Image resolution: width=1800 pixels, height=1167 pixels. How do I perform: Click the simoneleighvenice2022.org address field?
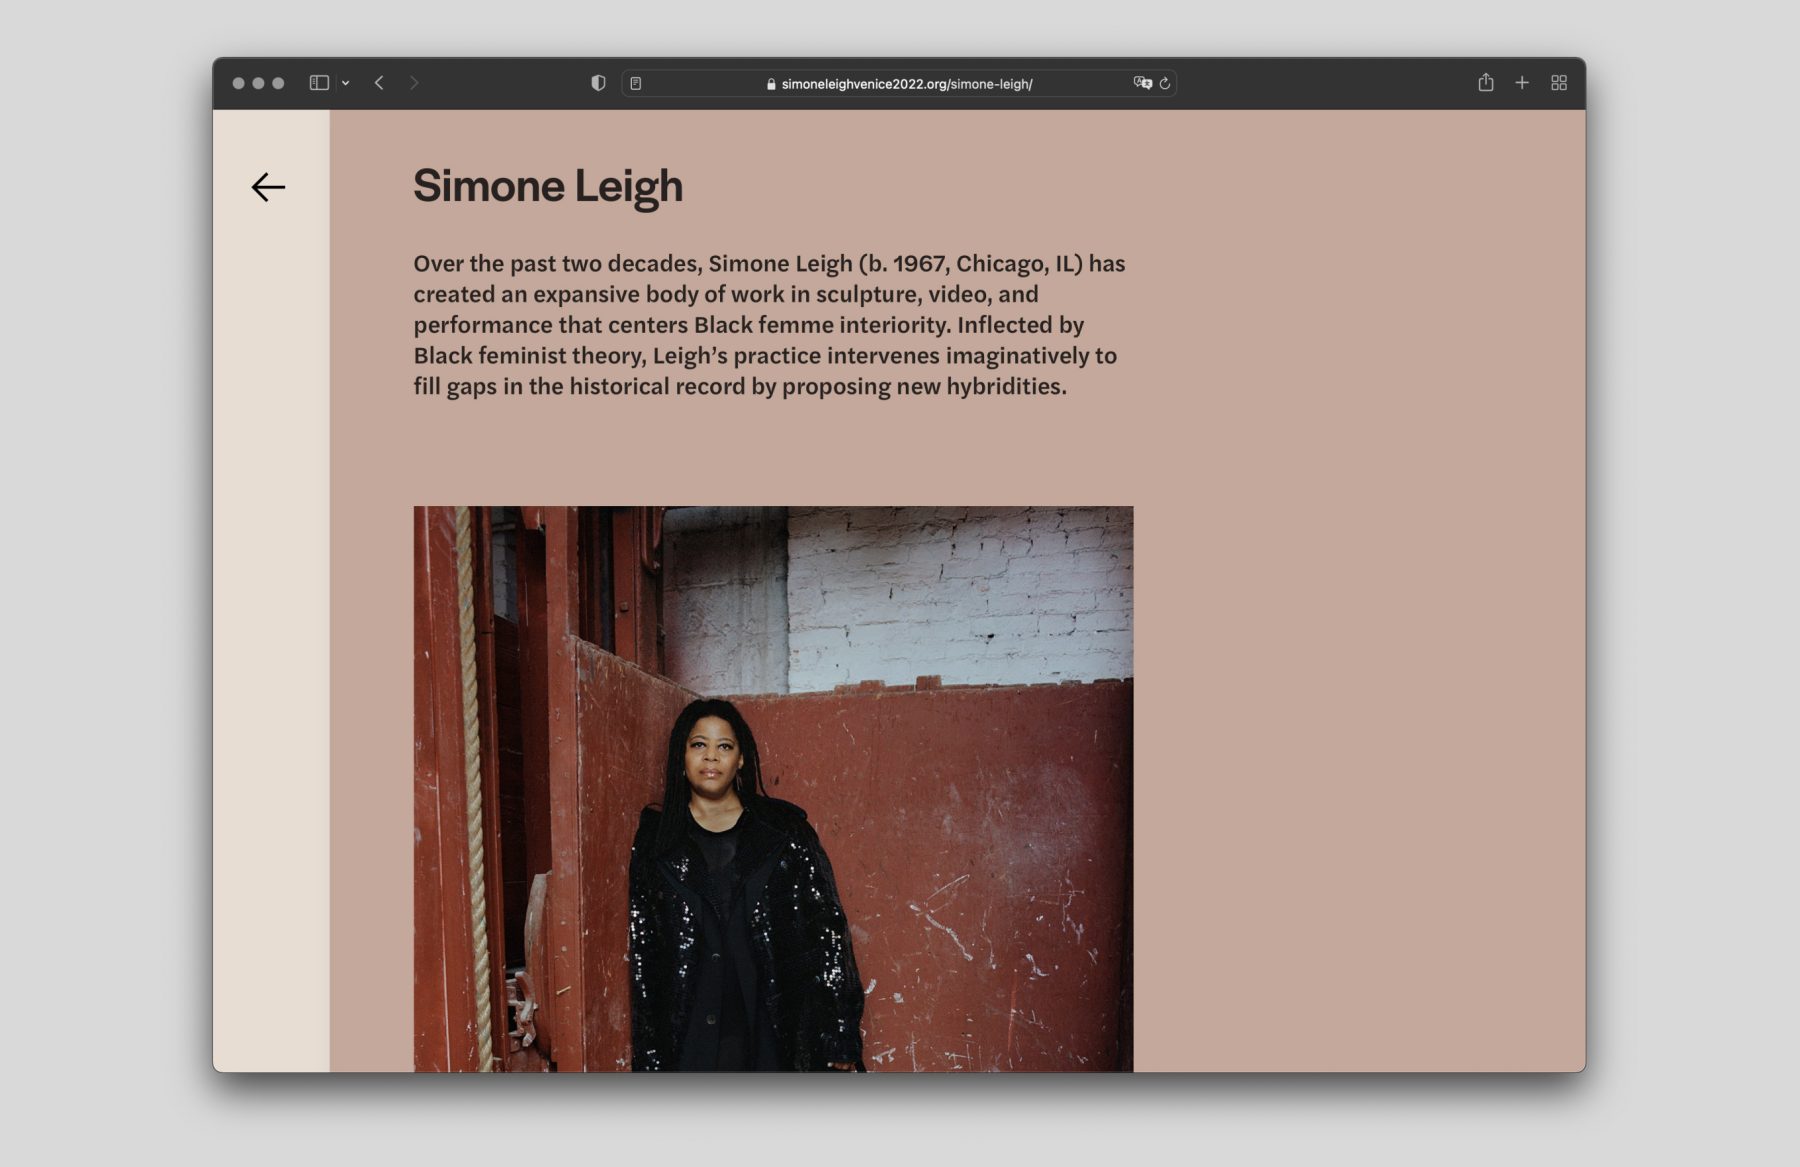pos(899,84)
